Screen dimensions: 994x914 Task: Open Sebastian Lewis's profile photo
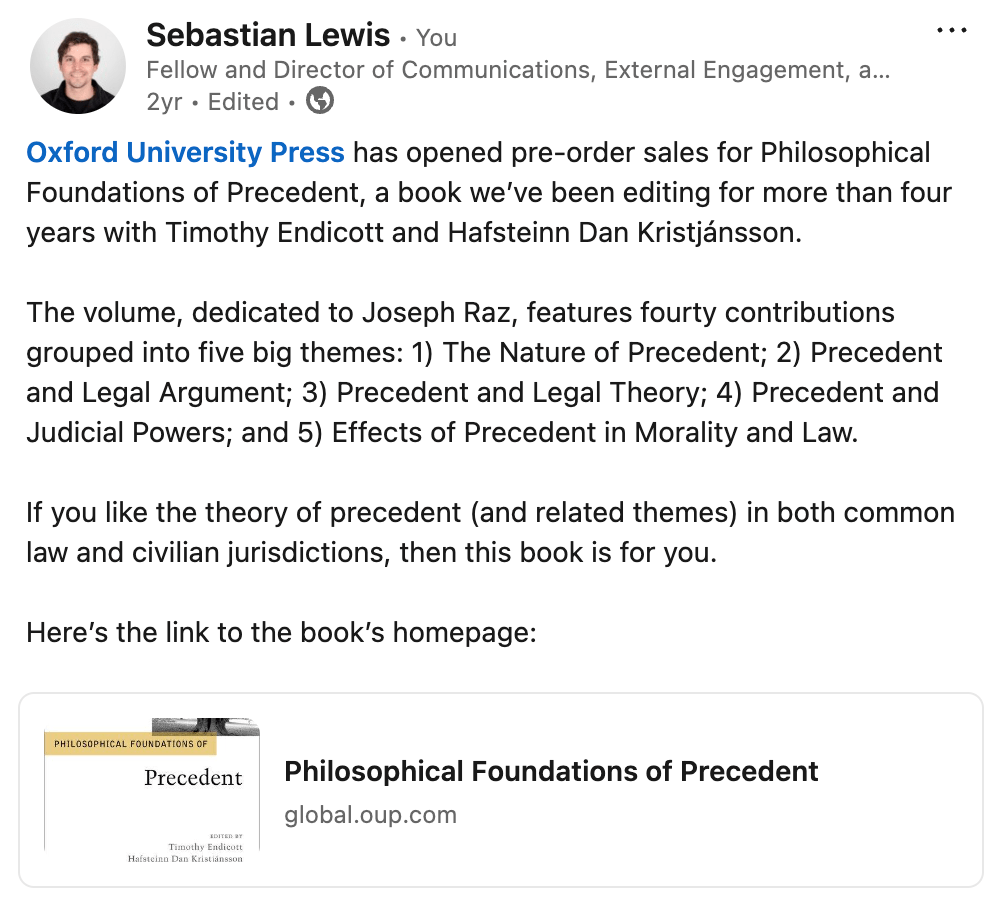pos(78,66)
